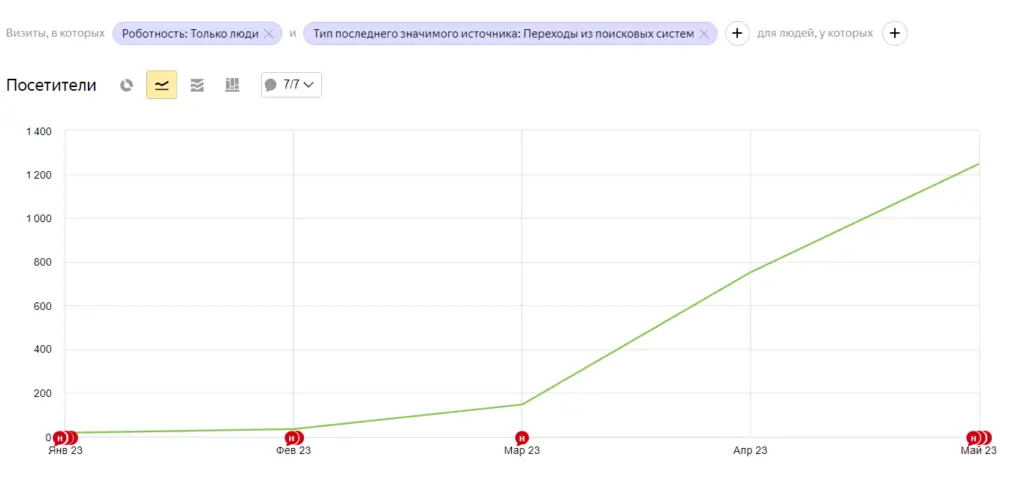Switch to stacked area chart view

point(197,85)
